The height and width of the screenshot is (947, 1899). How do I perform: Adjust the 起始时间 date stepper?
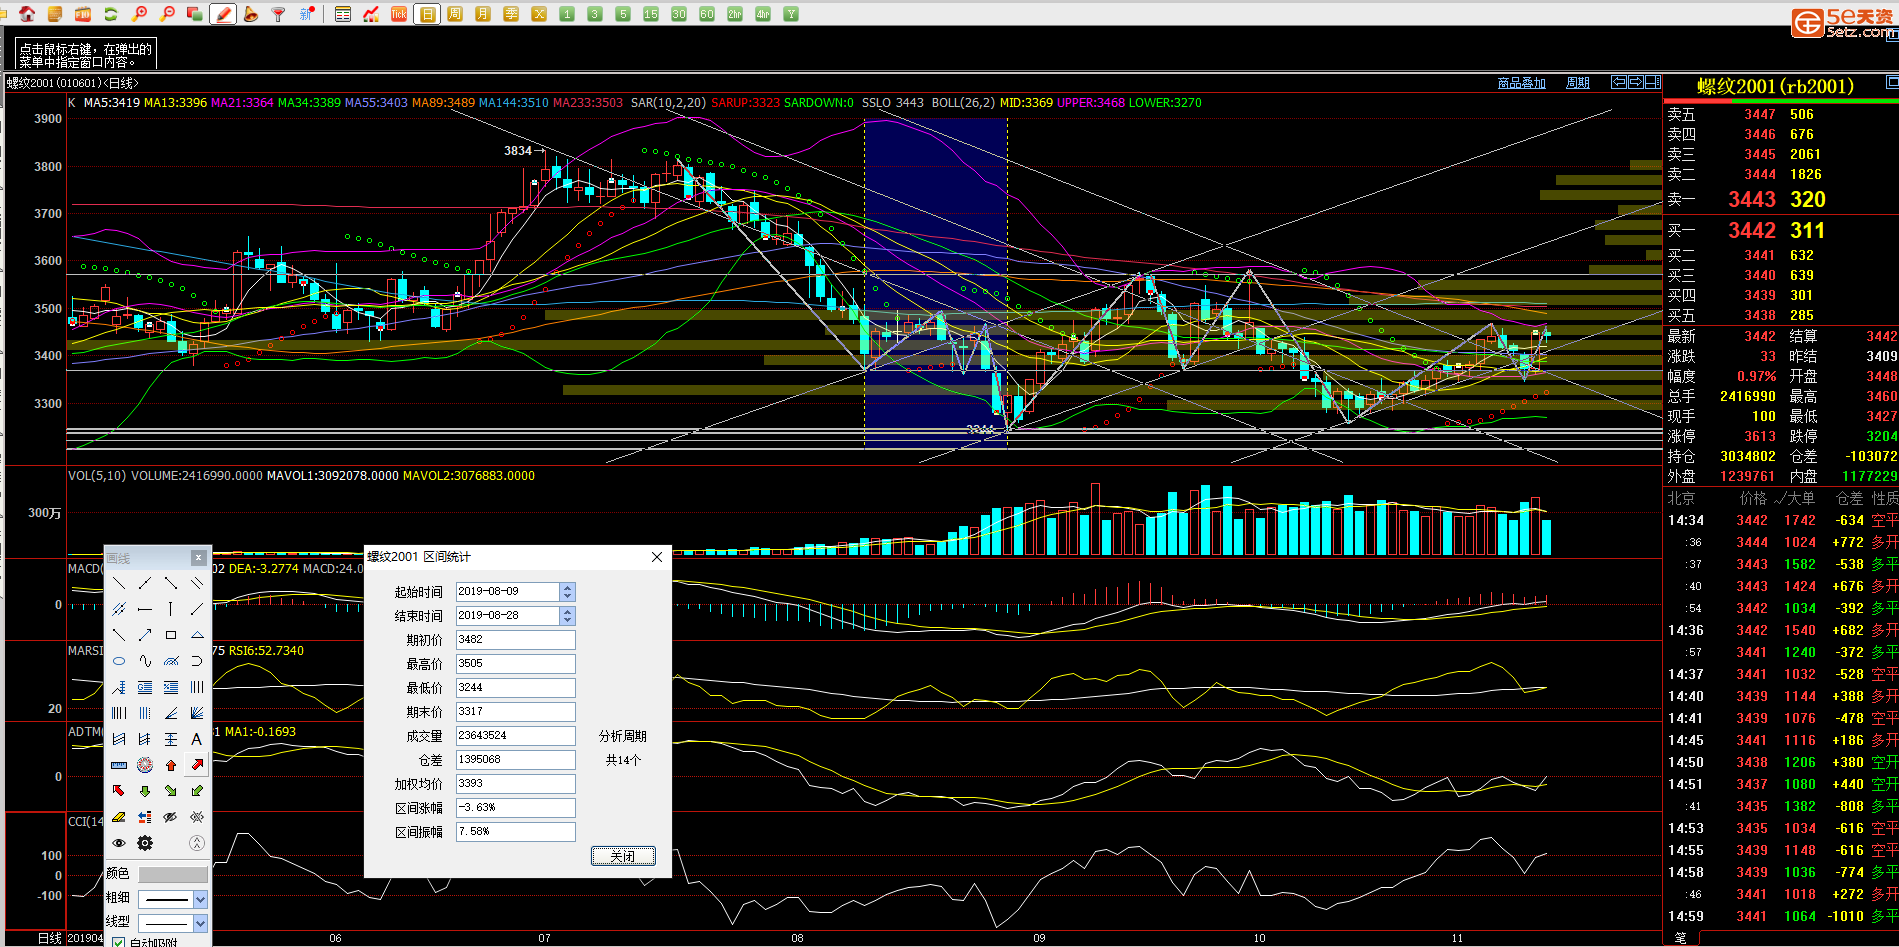[567, 591]
